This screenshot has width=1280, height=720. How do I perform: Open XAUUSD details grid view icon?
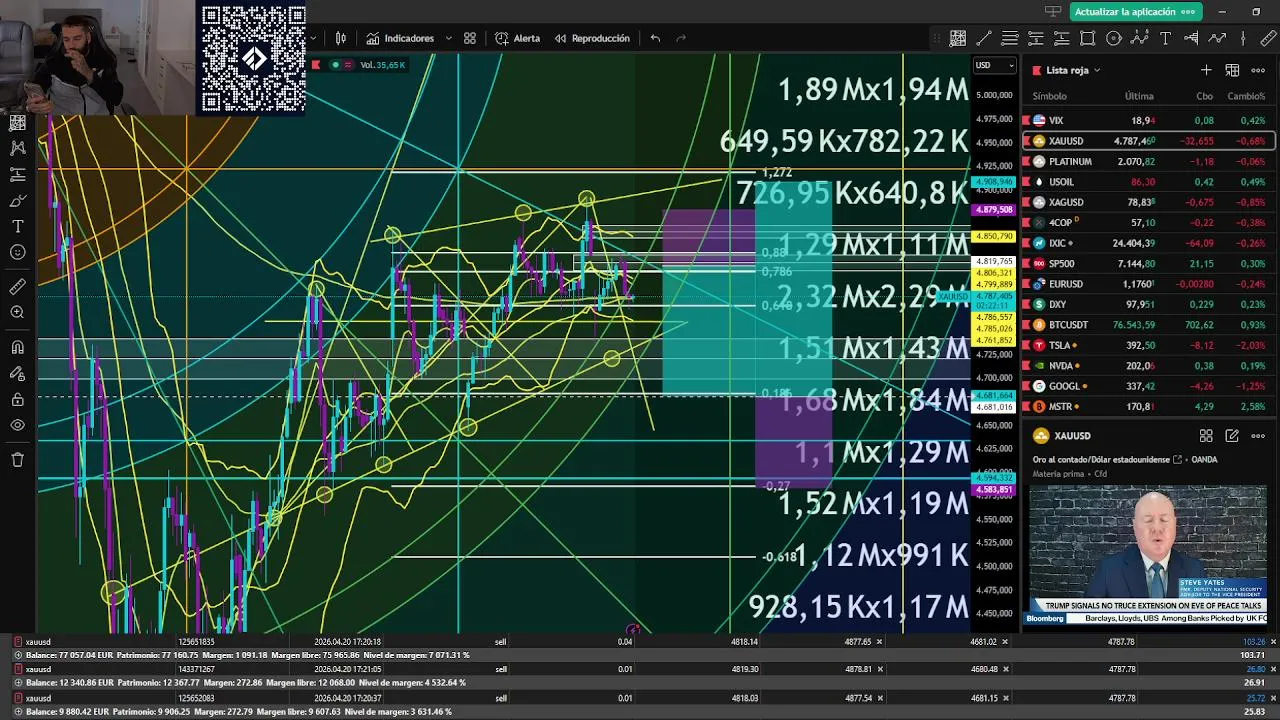tap(1206, 436)
